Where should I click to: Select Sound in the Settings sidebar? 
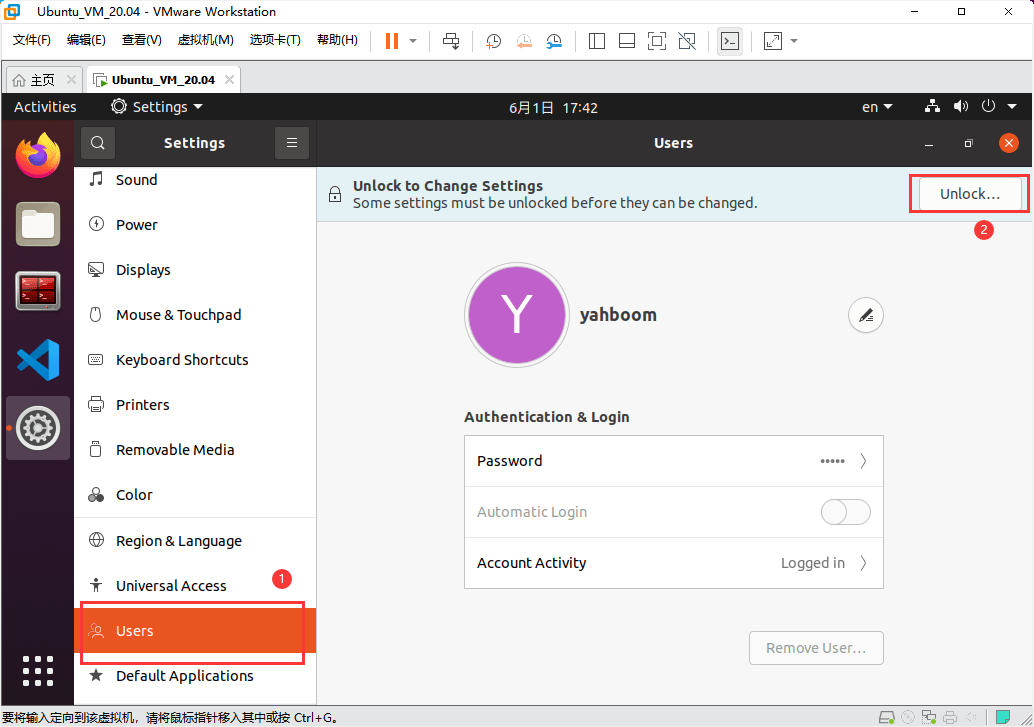(195, 180)
